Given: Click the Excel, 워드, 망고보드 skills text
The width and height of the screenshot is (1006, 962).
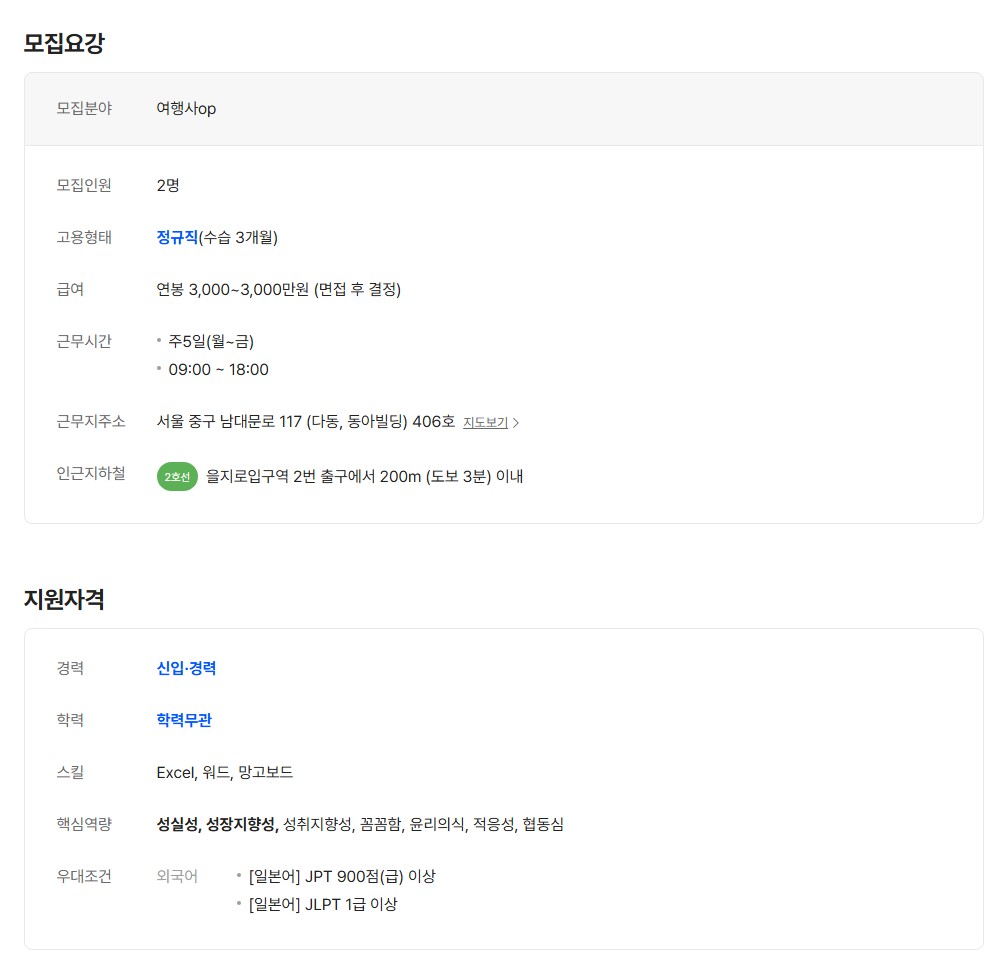Looking at the screenshot, I should pos(224,772).
